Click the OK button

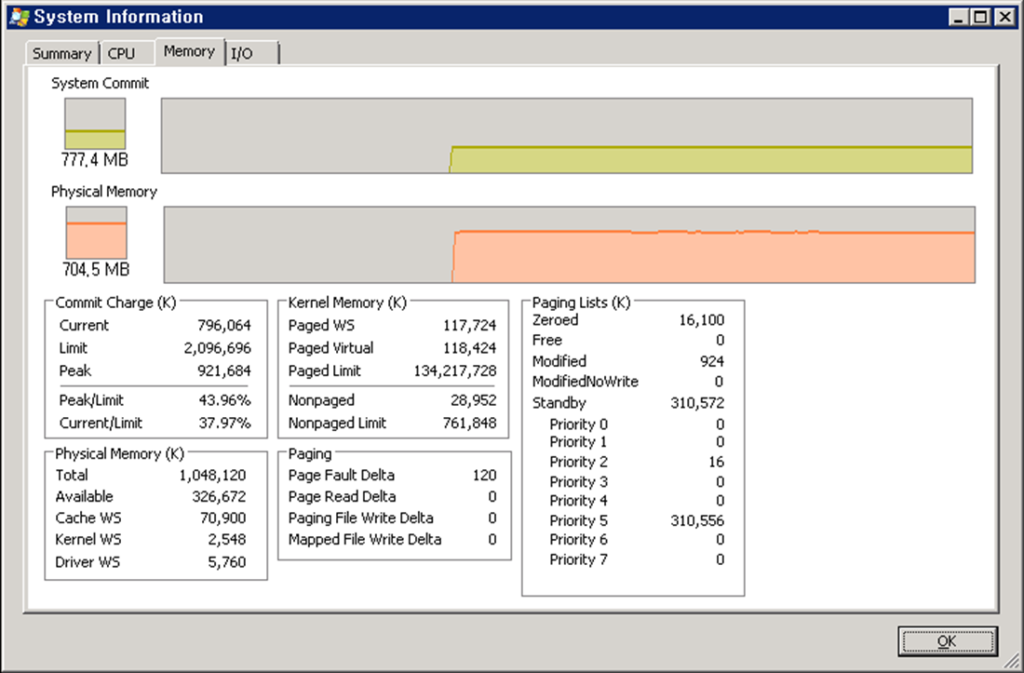coord(947,641)
